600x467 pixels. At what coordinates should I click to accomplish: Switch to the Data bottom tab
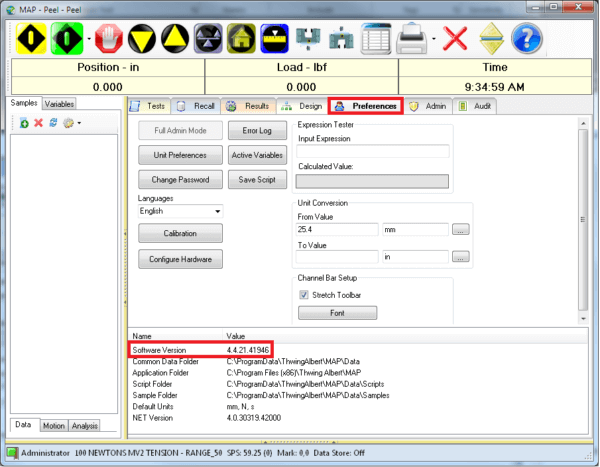pos(24,425)
